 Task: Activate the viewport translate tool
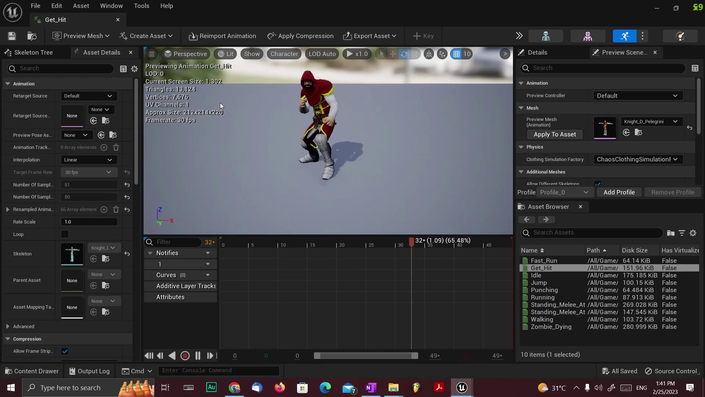coord(393,54)
